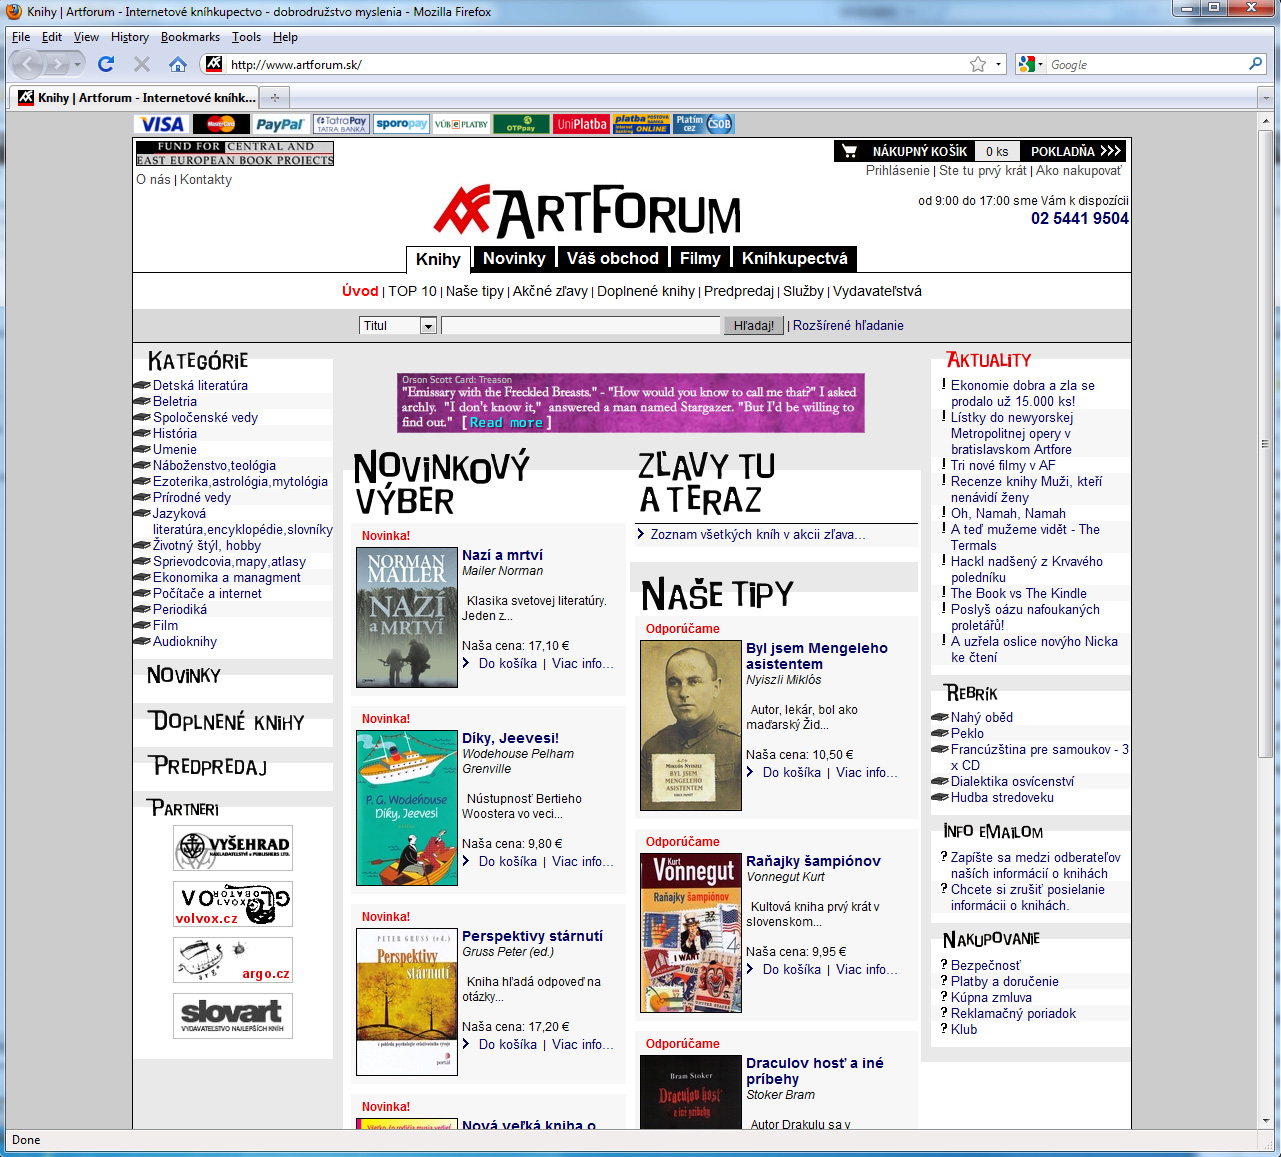Click the Raňajky šampiónov book cover
This screenshot has width=1281, height=1157.
691,933
